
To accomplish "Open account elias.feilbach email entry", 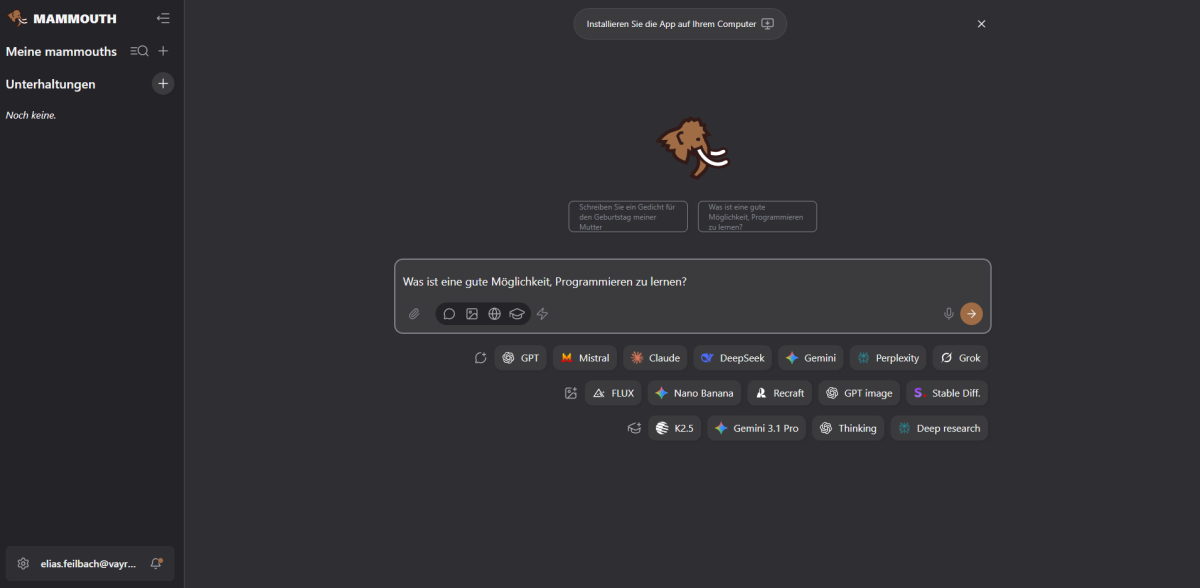I will 88,563.
